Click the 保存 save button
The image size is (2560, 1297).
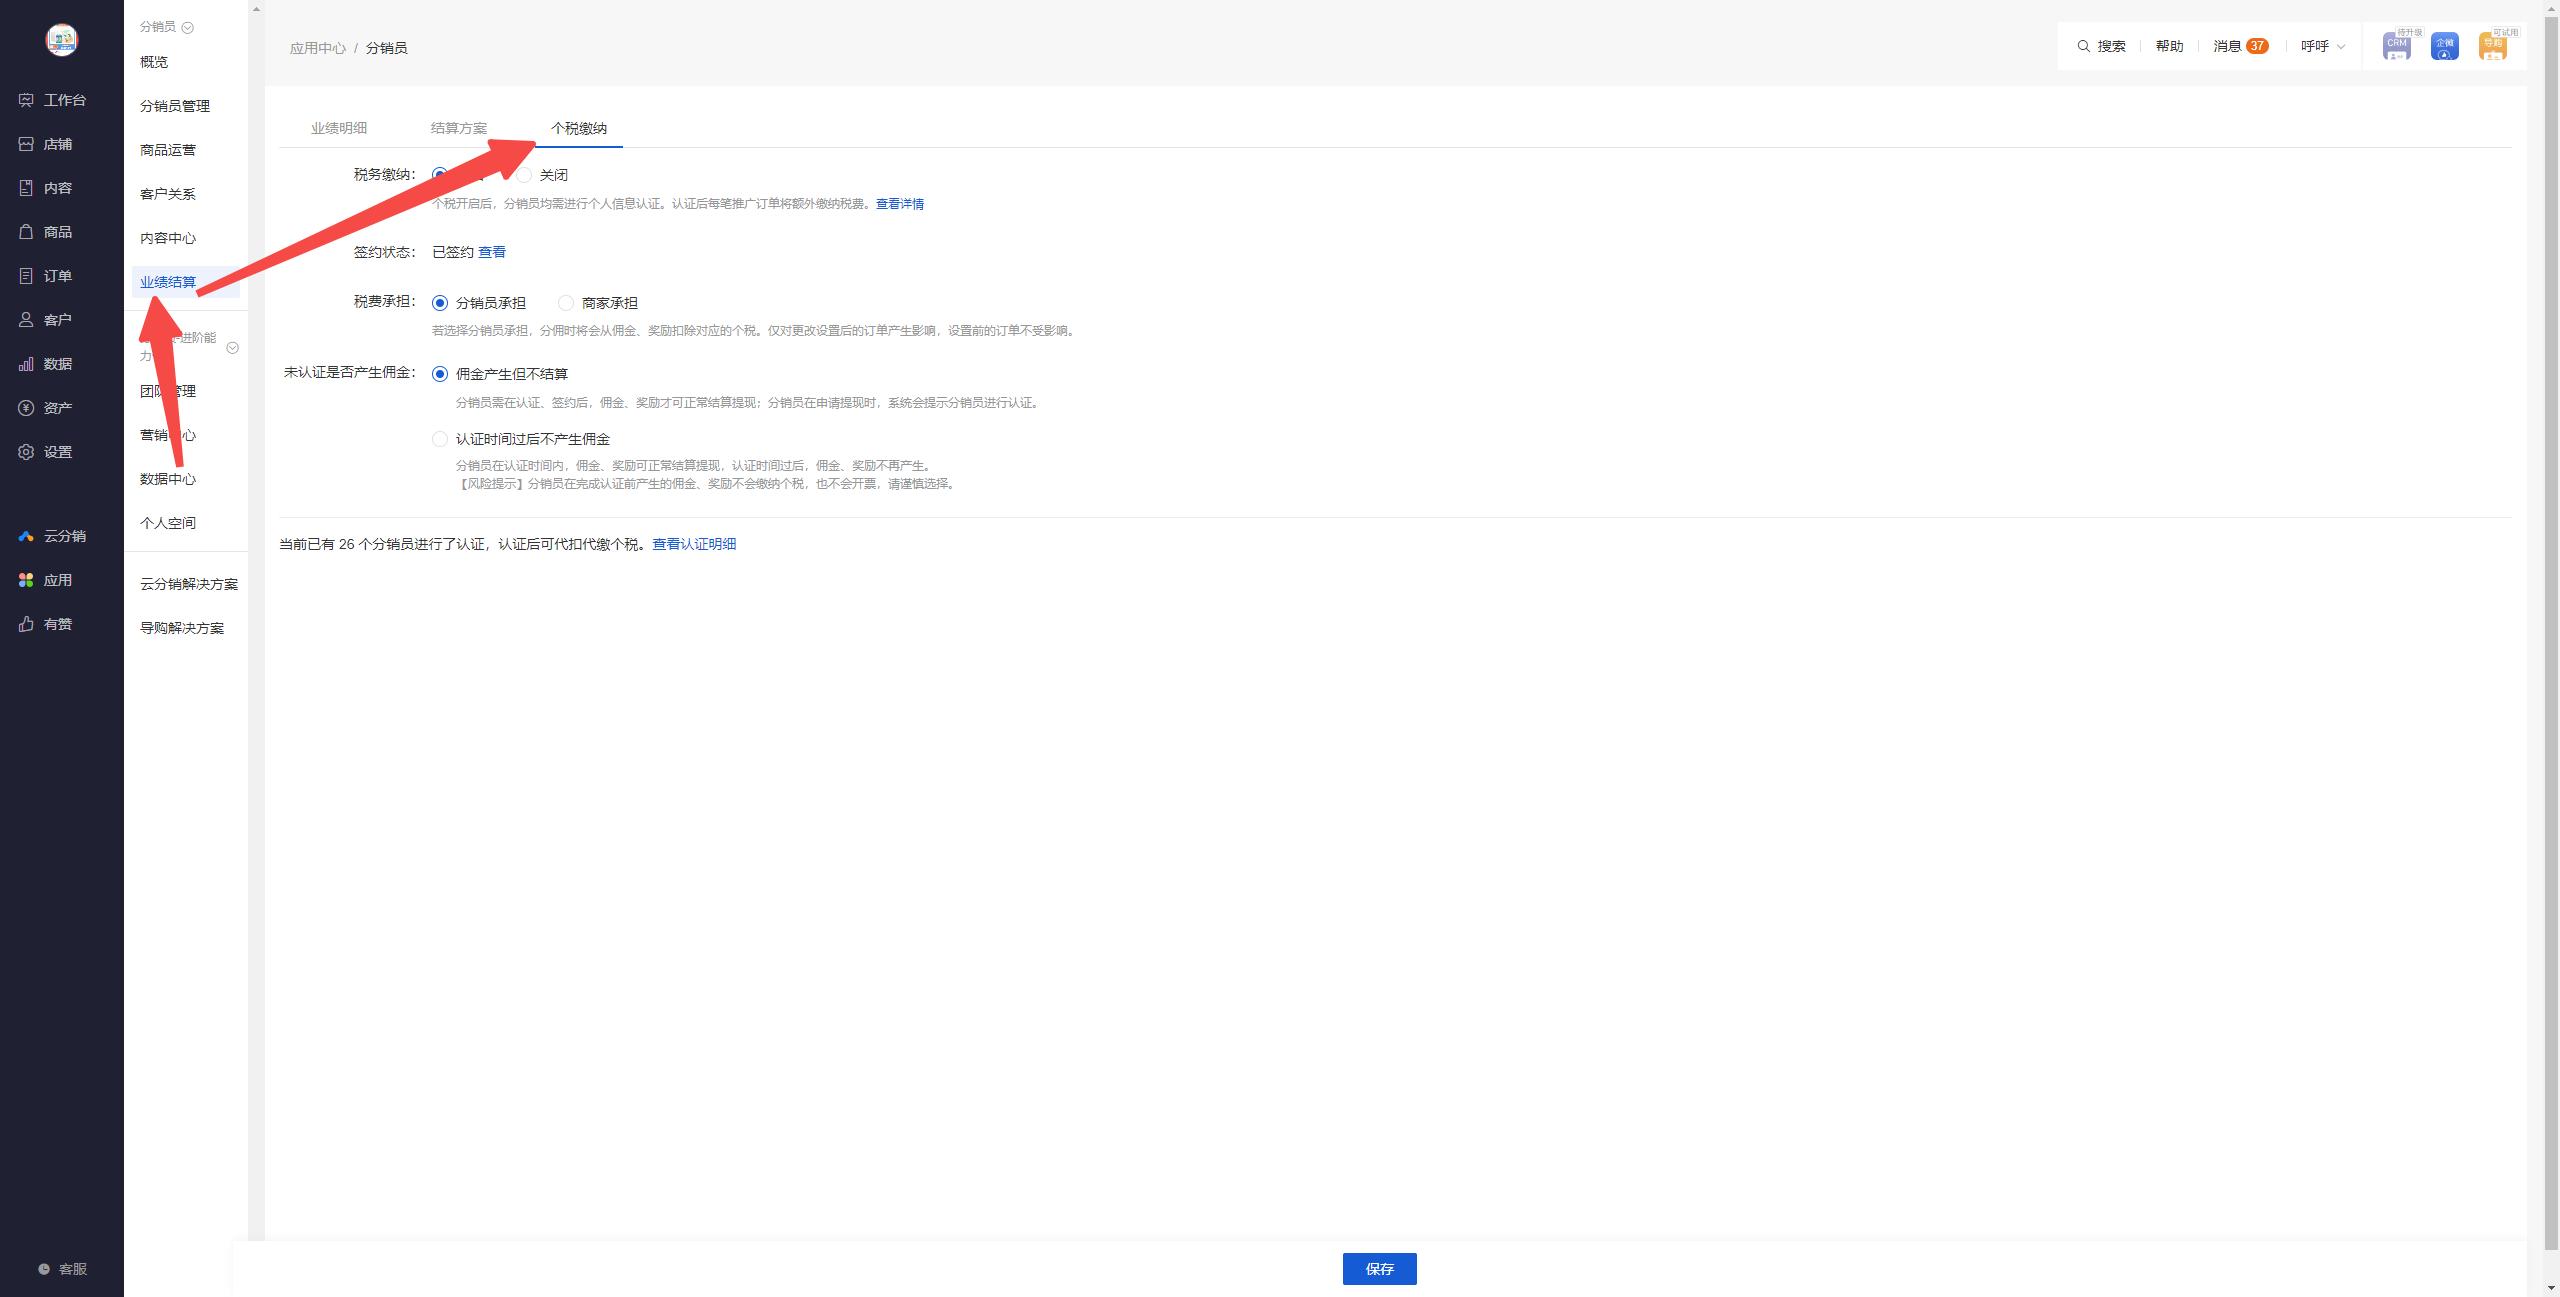pyautogui.click(x=1380, y=1269)
